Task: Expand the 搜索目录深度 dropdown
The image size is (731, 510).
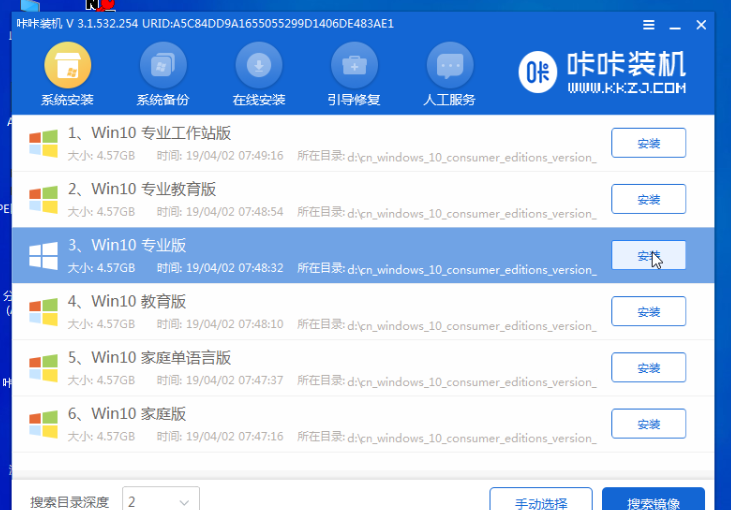Action: pyautogui.click(x=160, y=501)
